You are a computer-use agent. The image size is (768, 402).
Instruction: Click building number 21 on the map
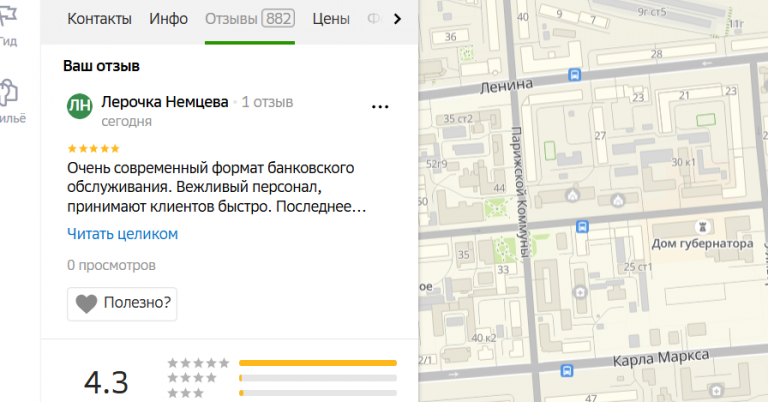pyautogui.click(x=684, y=95)
